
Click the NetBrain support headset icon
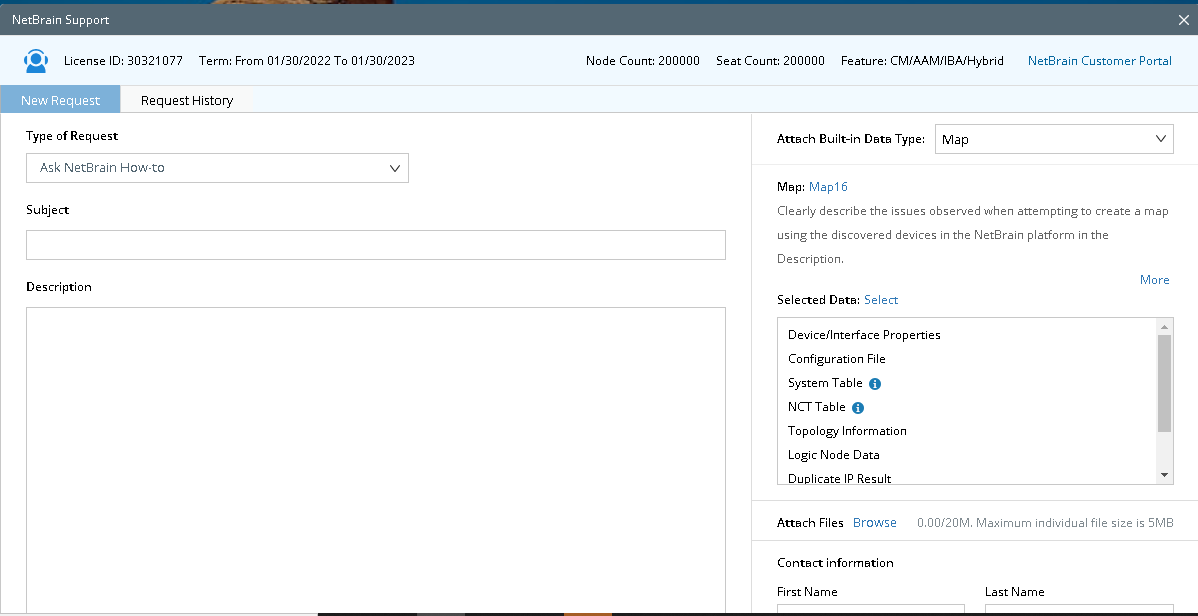click(36, 60)
